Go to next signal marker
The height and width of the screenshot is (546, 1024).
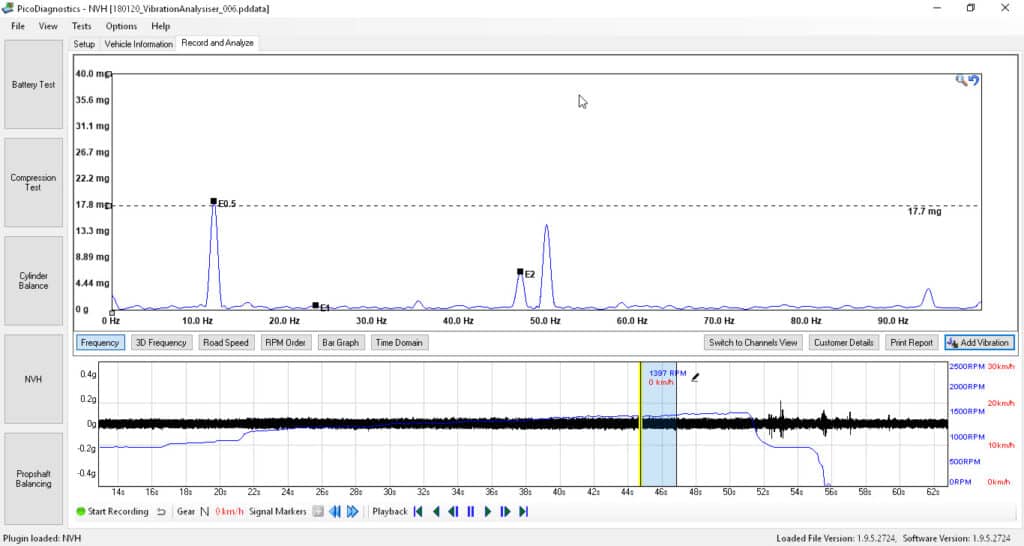click(351, 512)
